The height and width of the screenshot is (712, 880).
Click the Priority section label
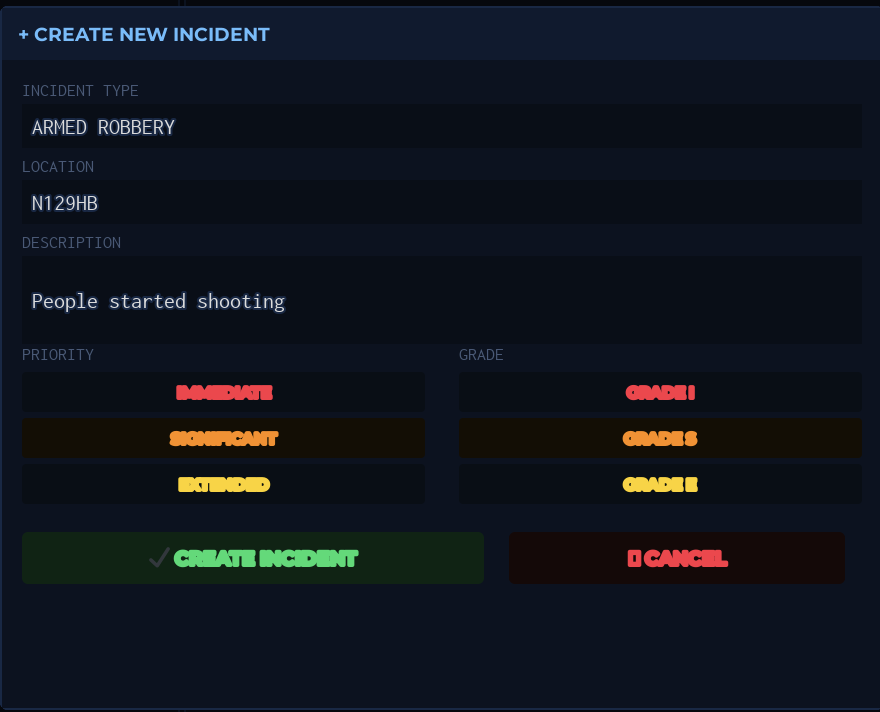pos(58,355)
